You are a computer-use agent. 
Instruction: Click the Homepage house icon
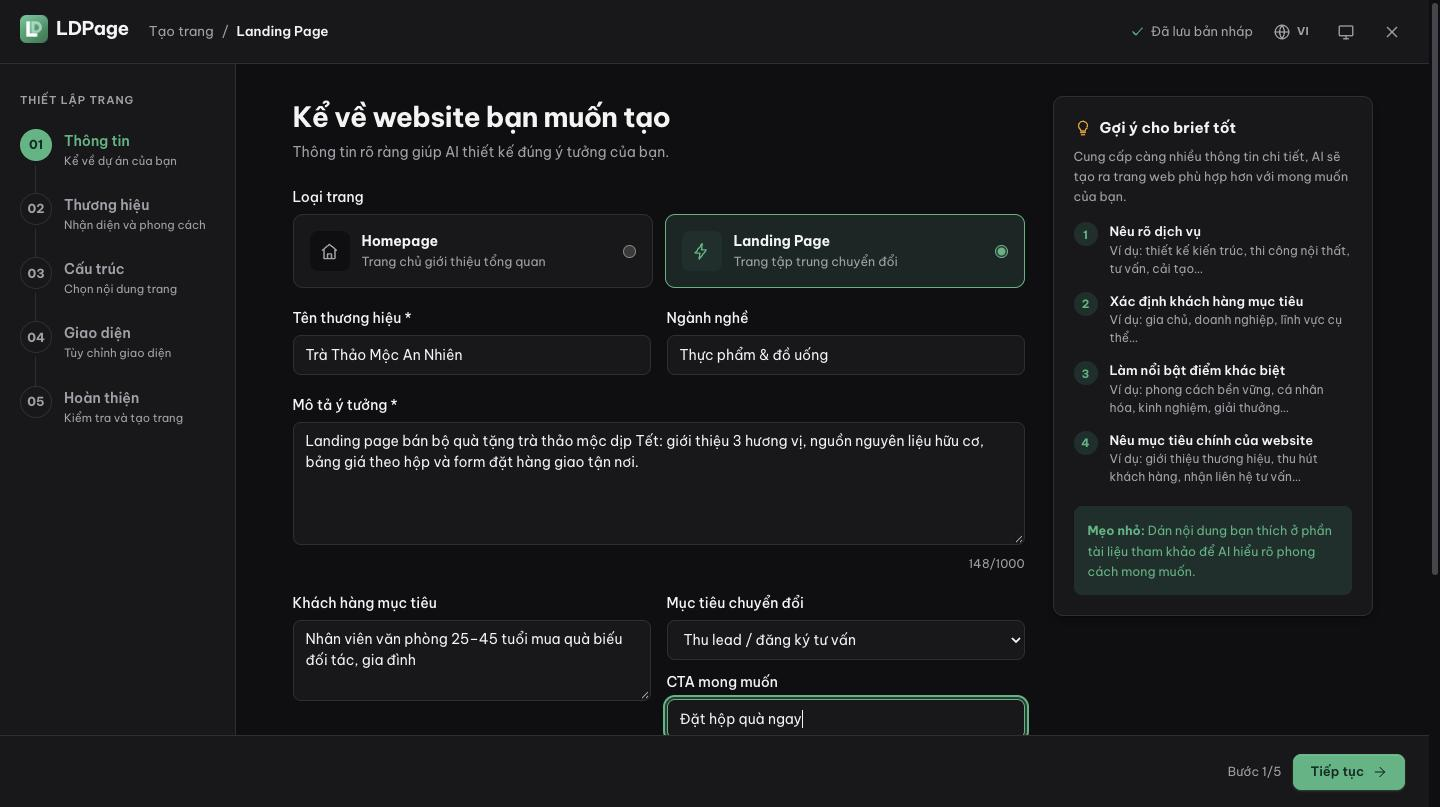click(x=330, y=251)
